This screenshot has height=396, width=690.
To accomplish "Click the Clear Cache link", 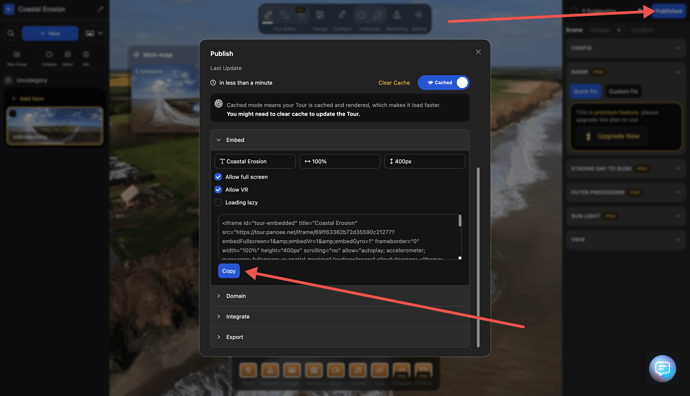I will pos(394,83).
